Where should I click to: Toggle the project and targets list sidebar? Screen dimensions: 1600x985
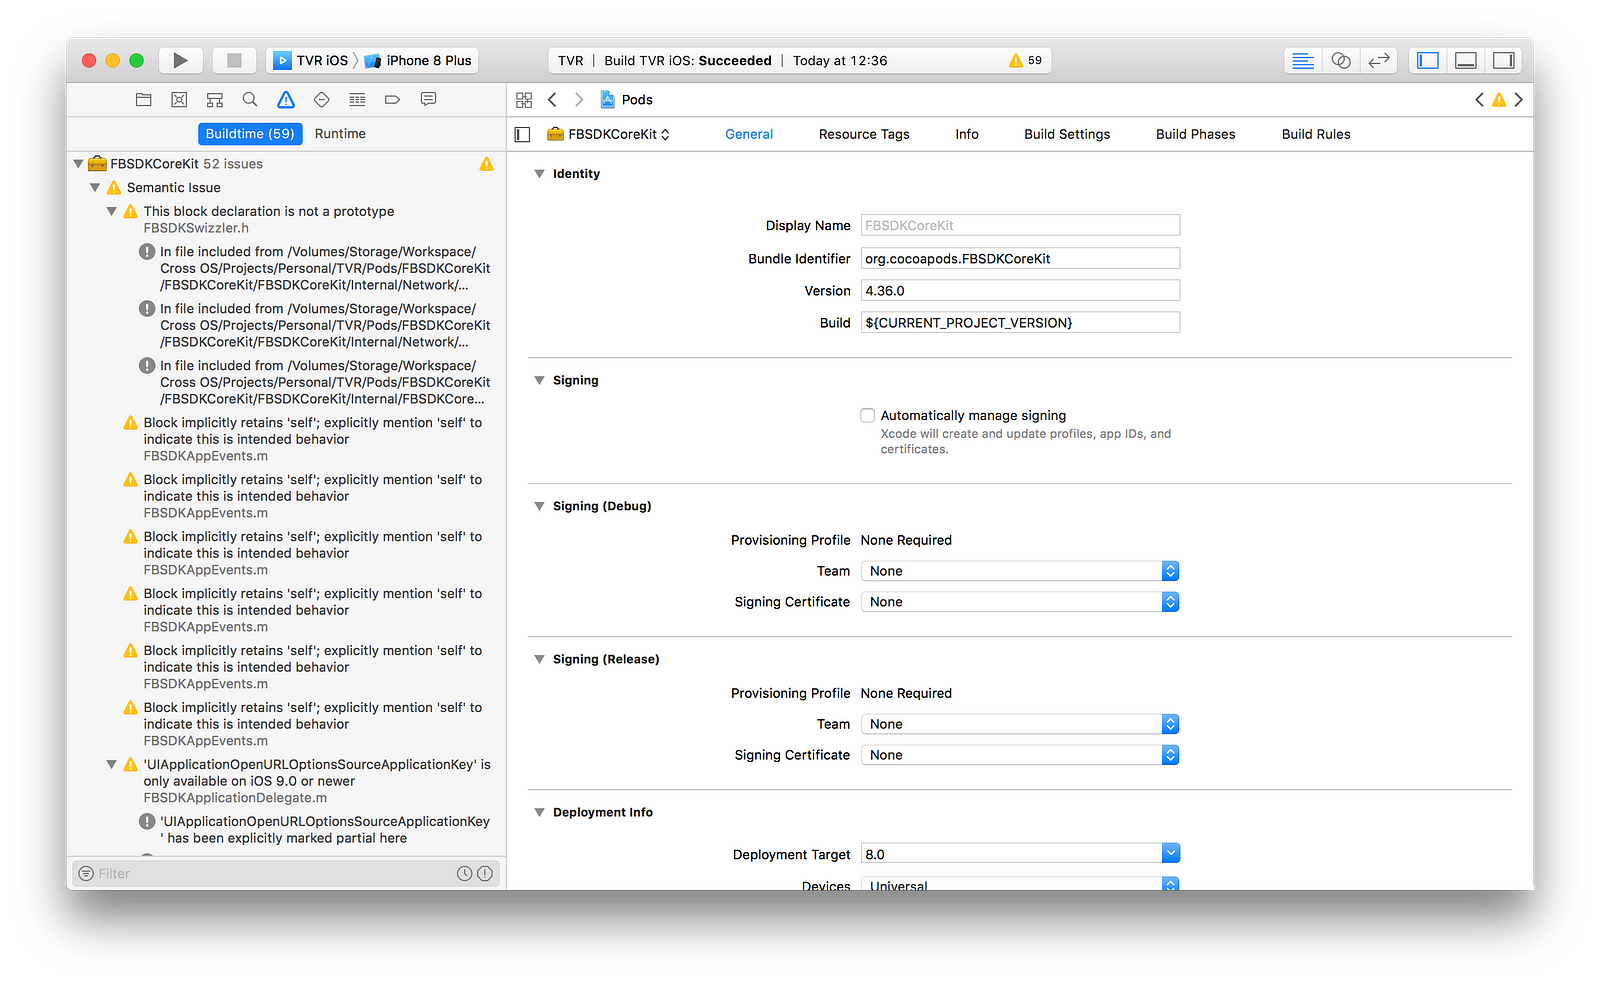coord(522,134)
